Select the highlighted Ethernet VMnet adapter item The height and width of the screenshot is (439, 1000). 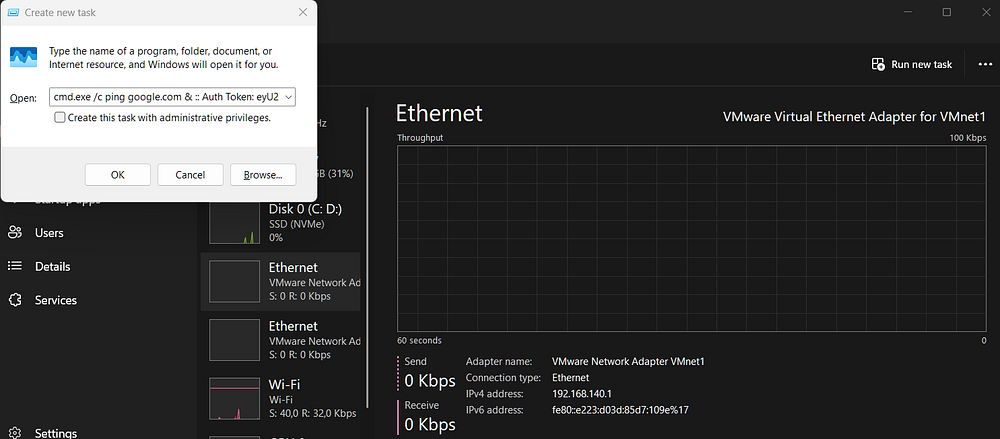point(281,281)
